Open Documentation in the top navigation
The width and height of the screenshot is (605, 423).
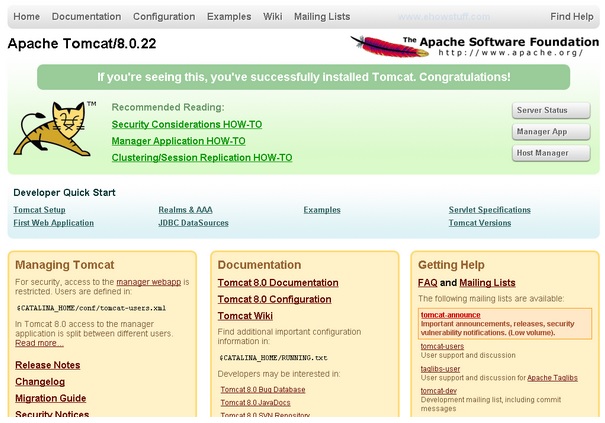(86, 17)
